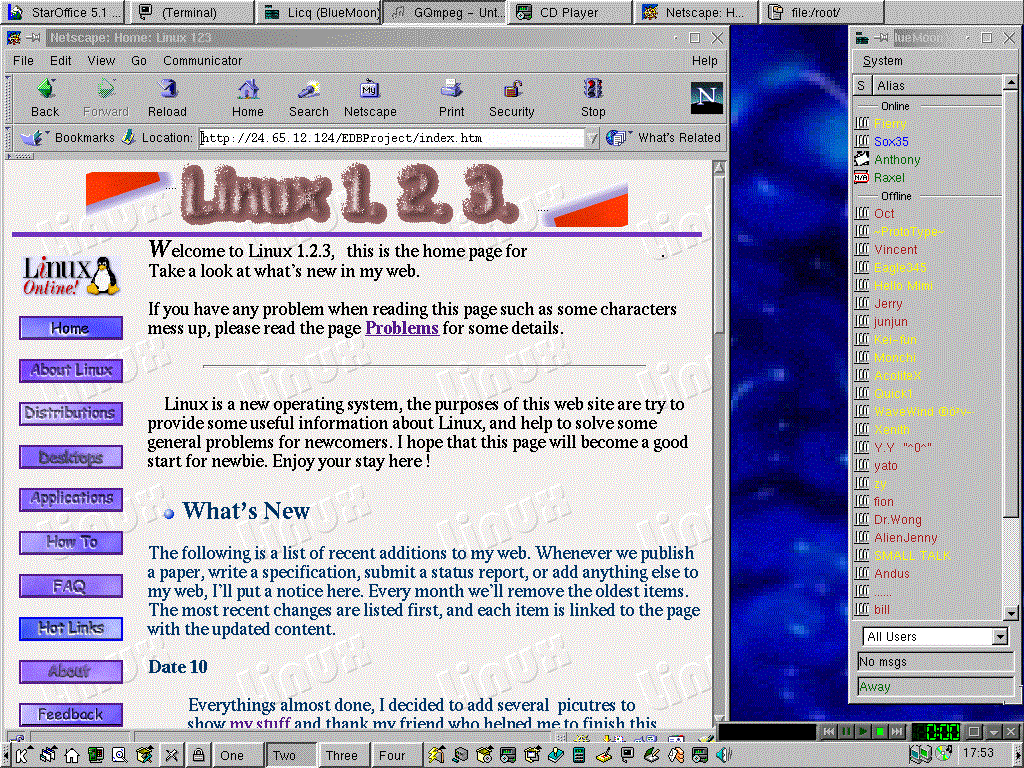Open the Security info icon
This screenshot has width=1024, height=768.
click(511, 97)
